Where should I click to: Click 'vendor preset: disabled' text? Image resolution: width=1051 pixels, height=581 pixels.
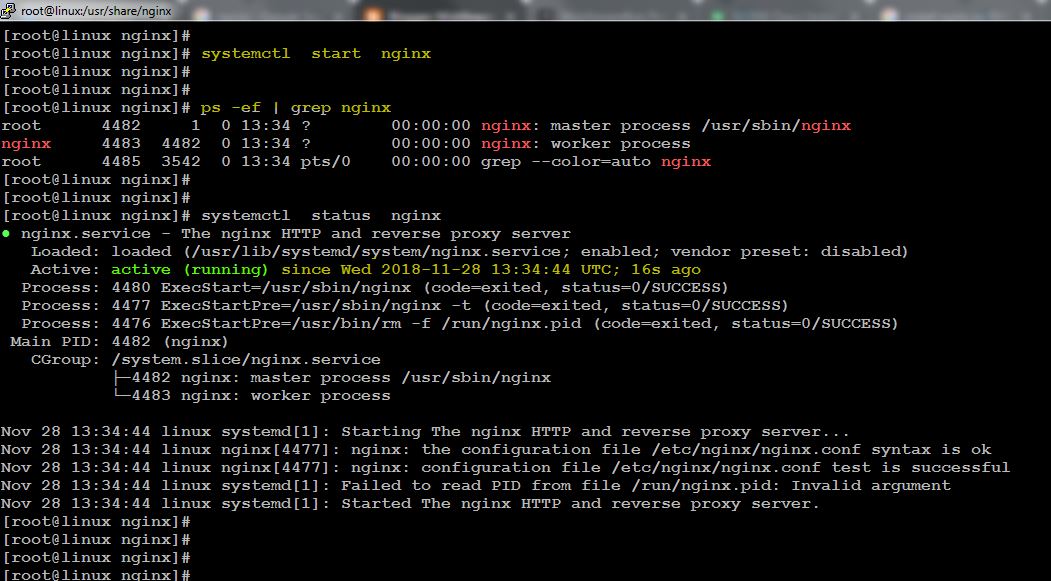click(x=785, y=252)
